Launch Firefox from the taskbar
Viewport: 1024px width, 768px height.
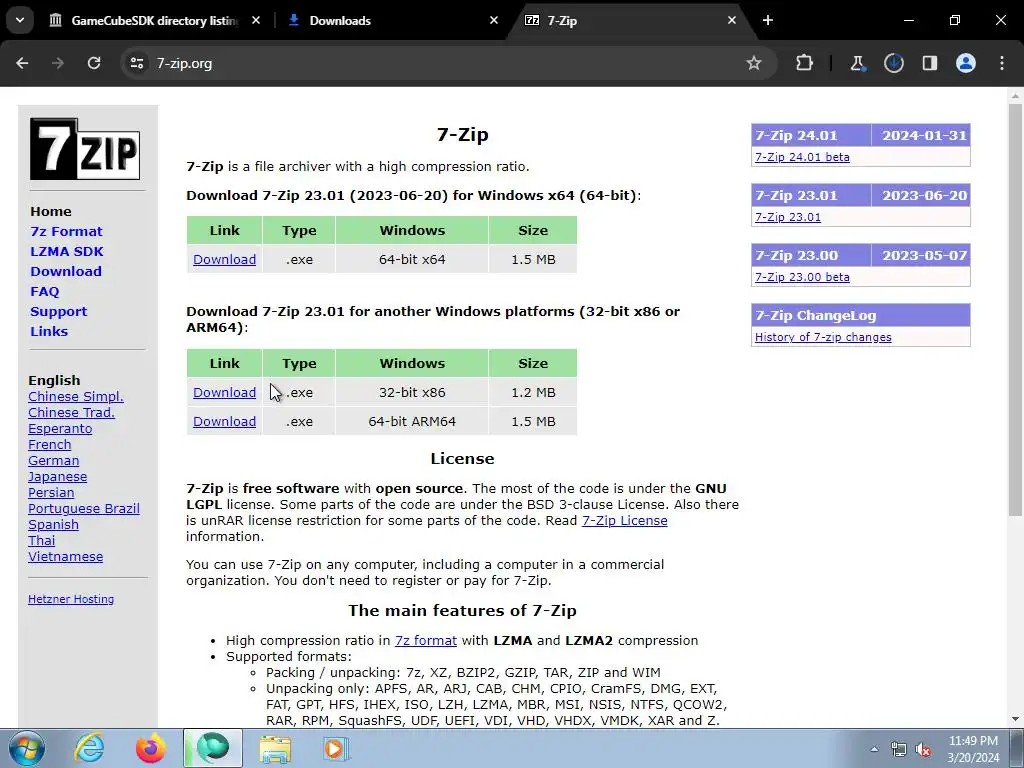[x=150, y=748]
